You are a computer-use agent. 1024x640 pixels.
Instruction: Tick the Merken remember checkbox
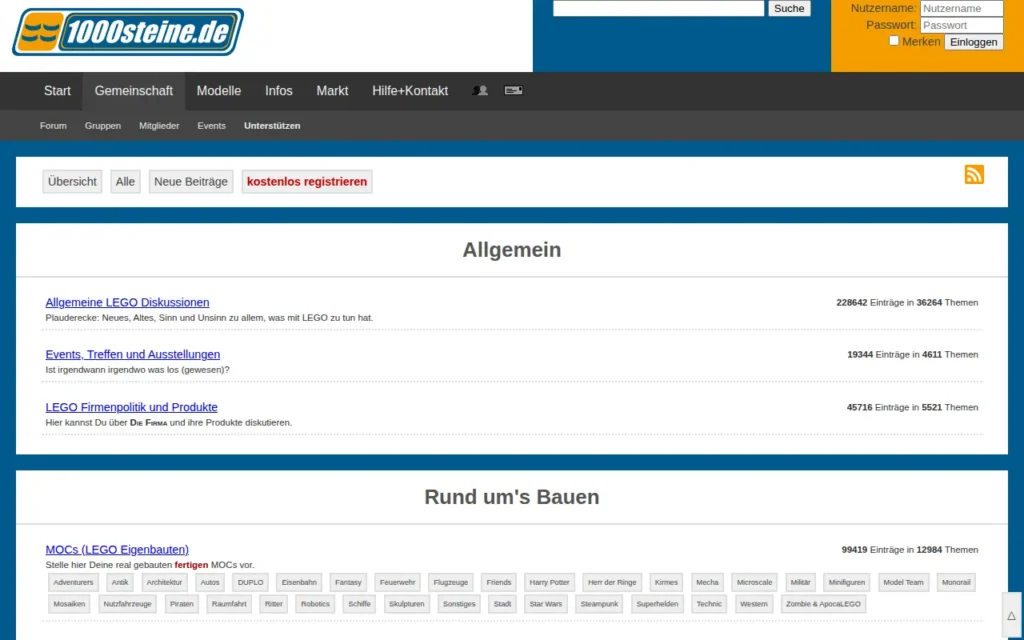coord(893,40)
